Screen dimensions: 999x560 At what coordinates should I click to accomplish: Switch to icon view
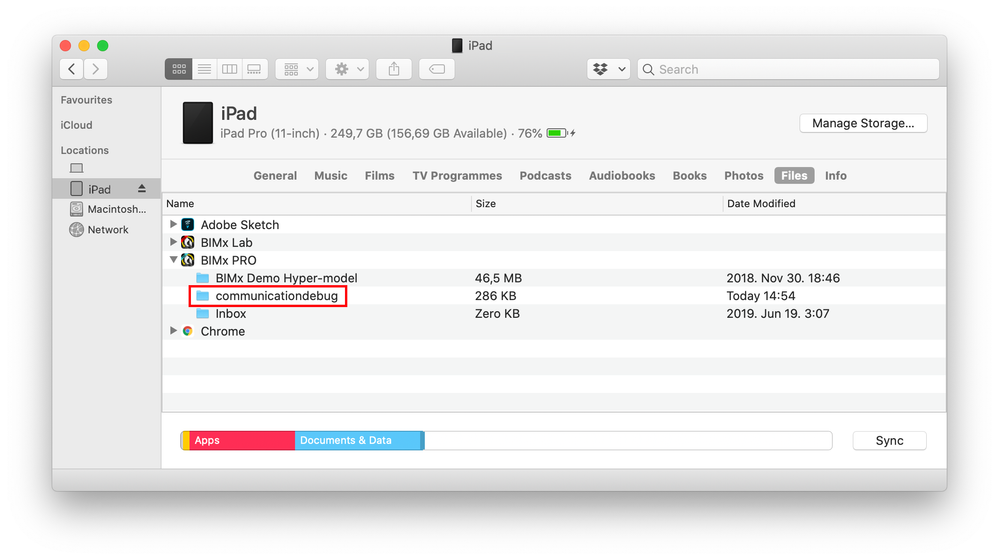coord(178,69)
